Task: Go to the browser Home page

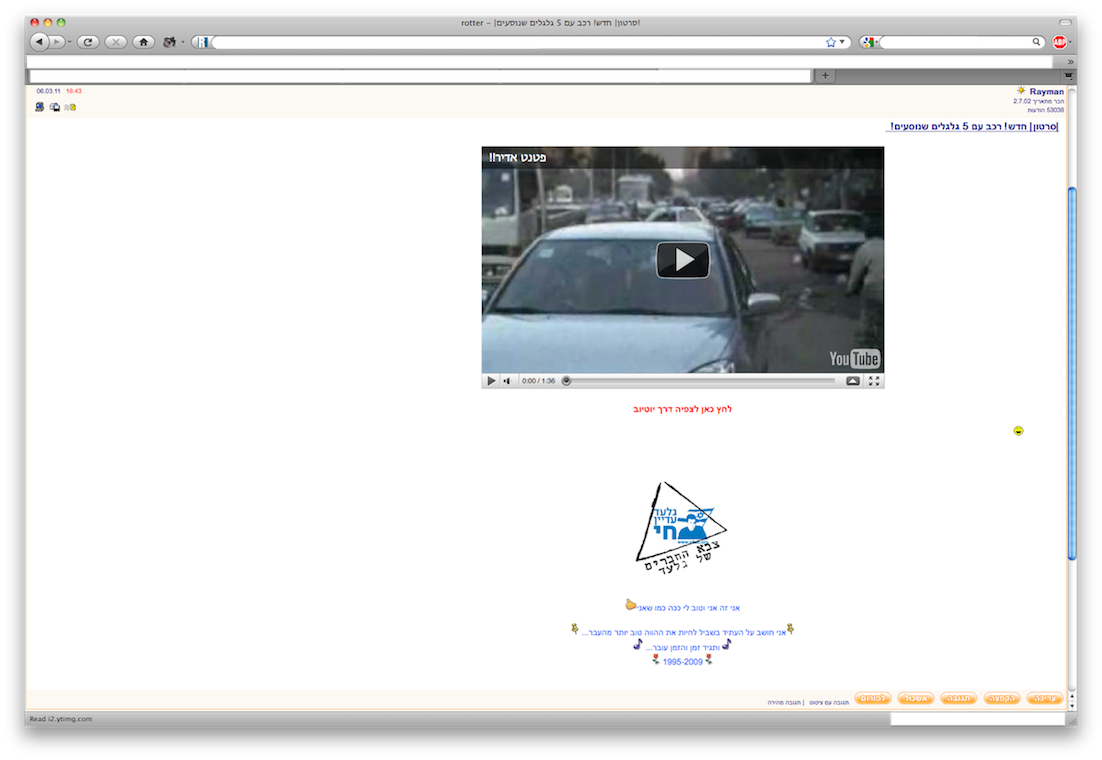Action: click(x=143, y=42)
